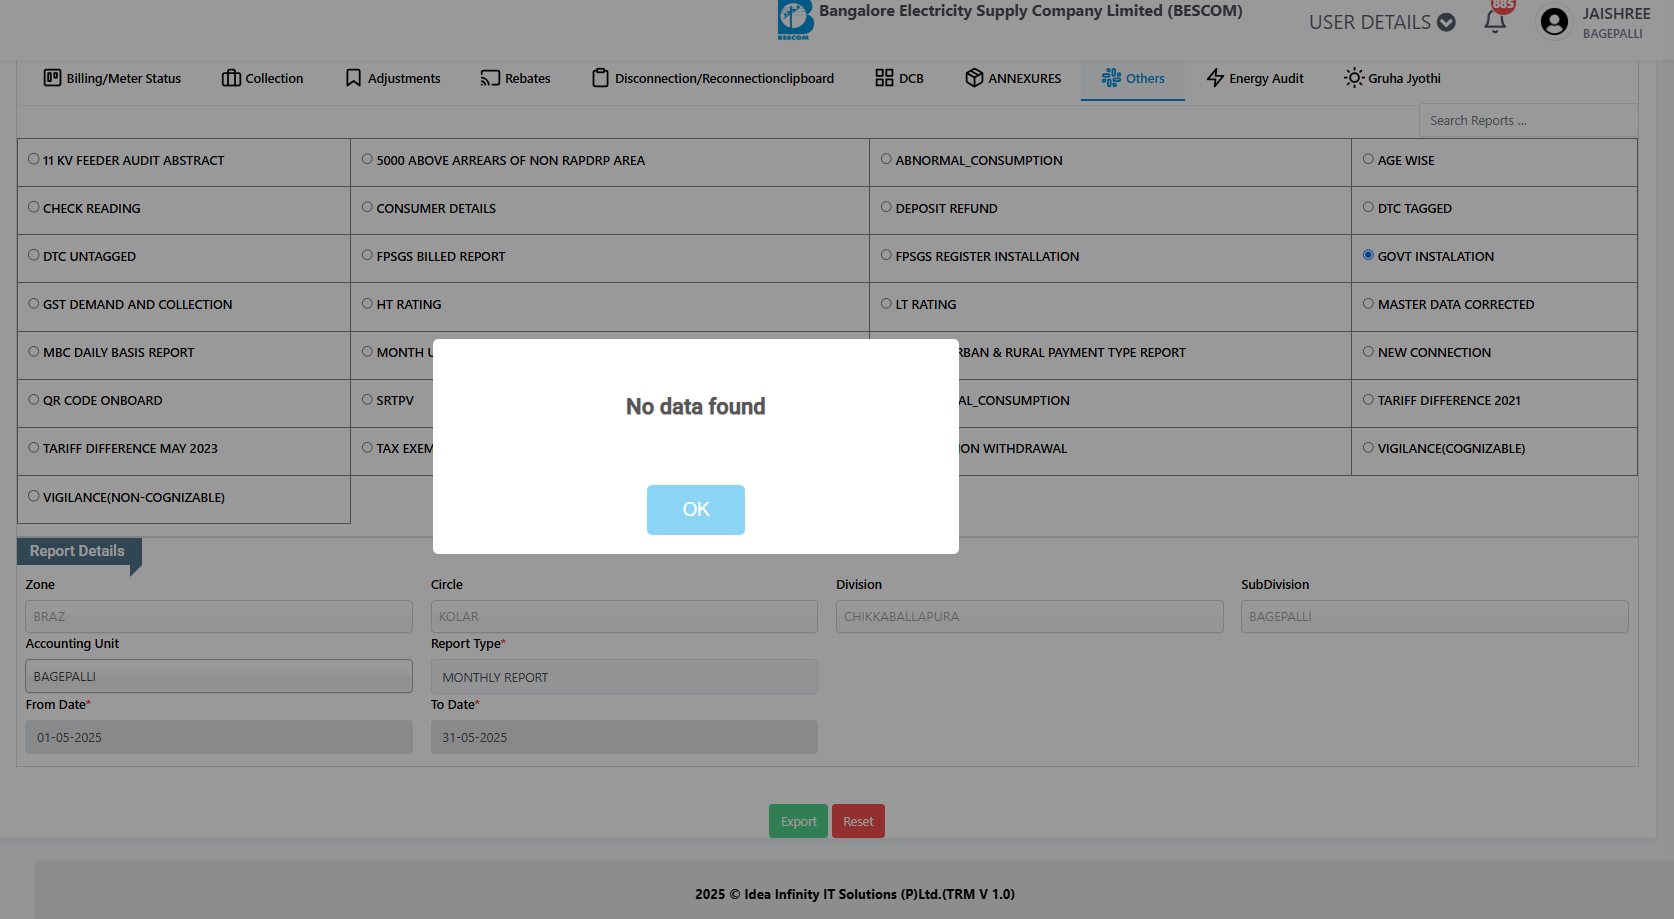Click the ANNEXURES box icon
Image resolution: width=1674 pixels, height=919 pixels.
tap(974, 78)
